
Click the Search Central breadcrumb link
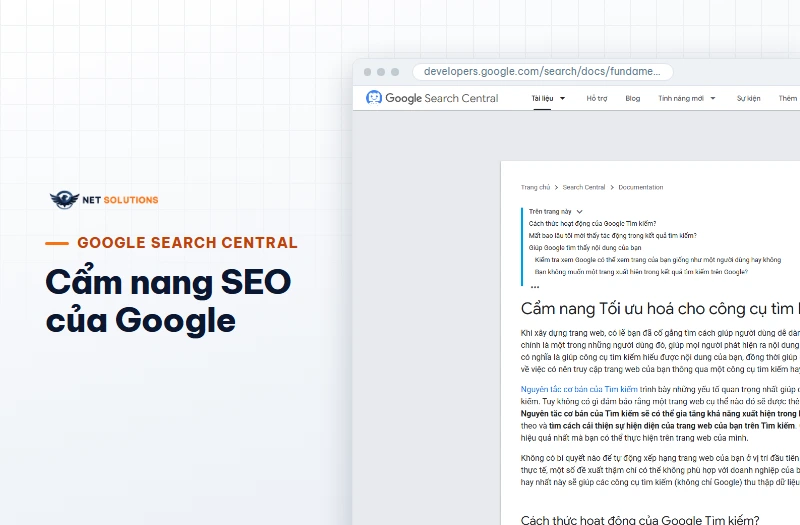coord(584,187)
